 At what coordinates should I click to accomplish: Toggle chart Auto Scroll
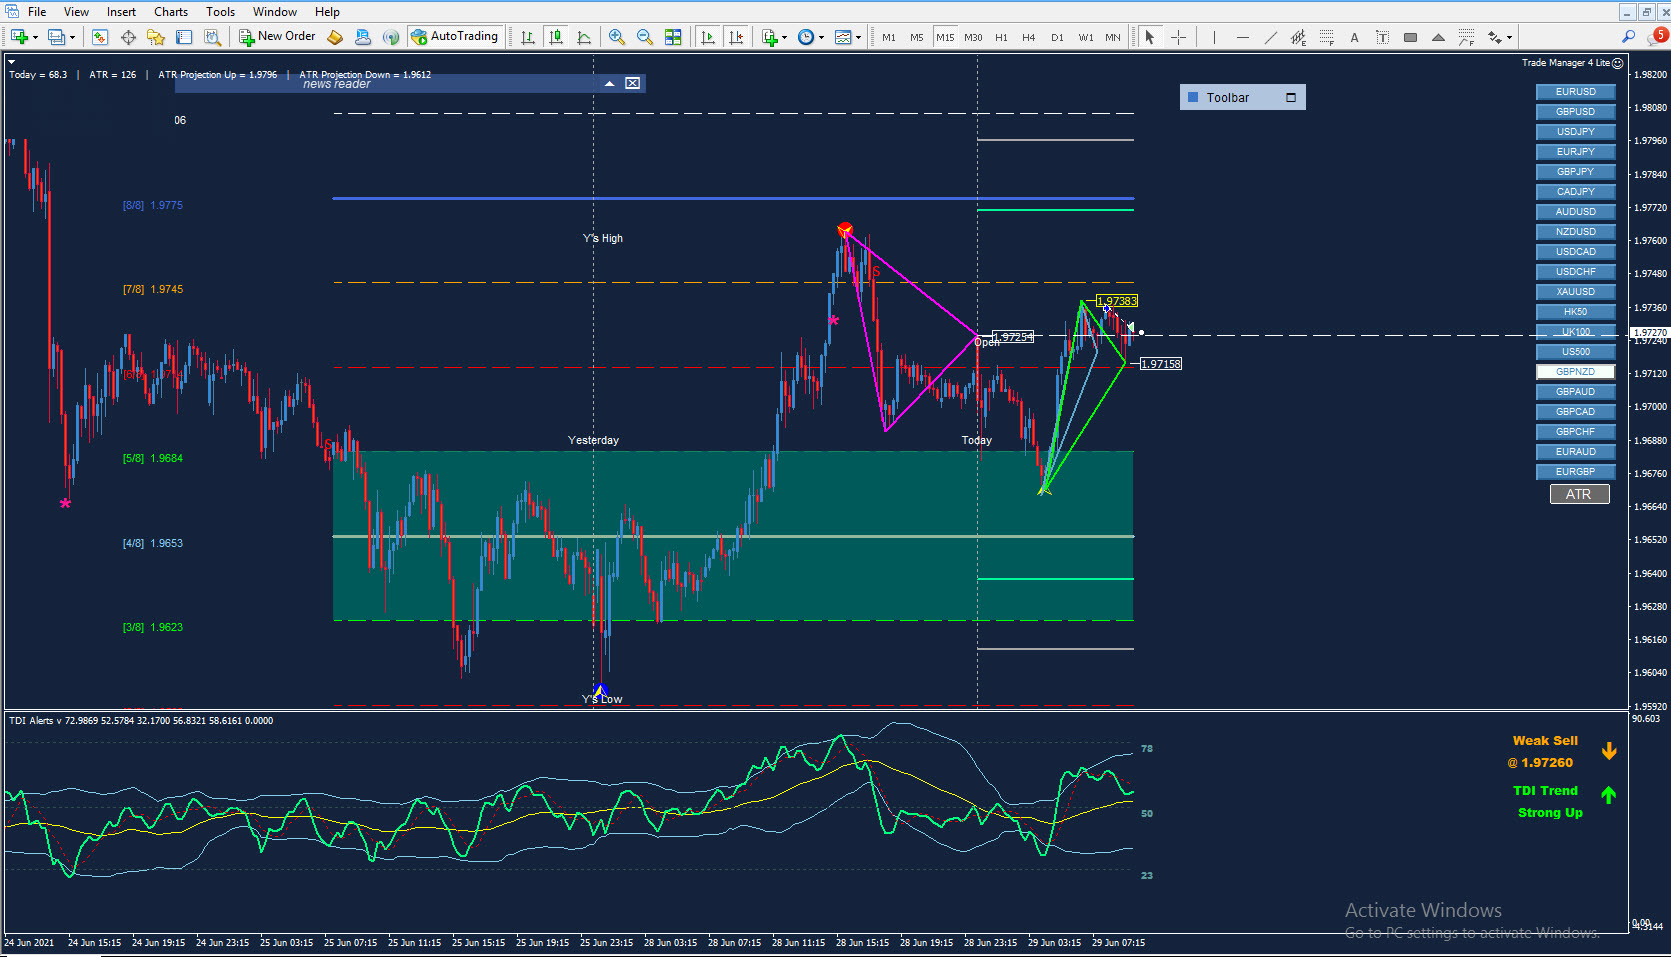[x=708, y=37]
